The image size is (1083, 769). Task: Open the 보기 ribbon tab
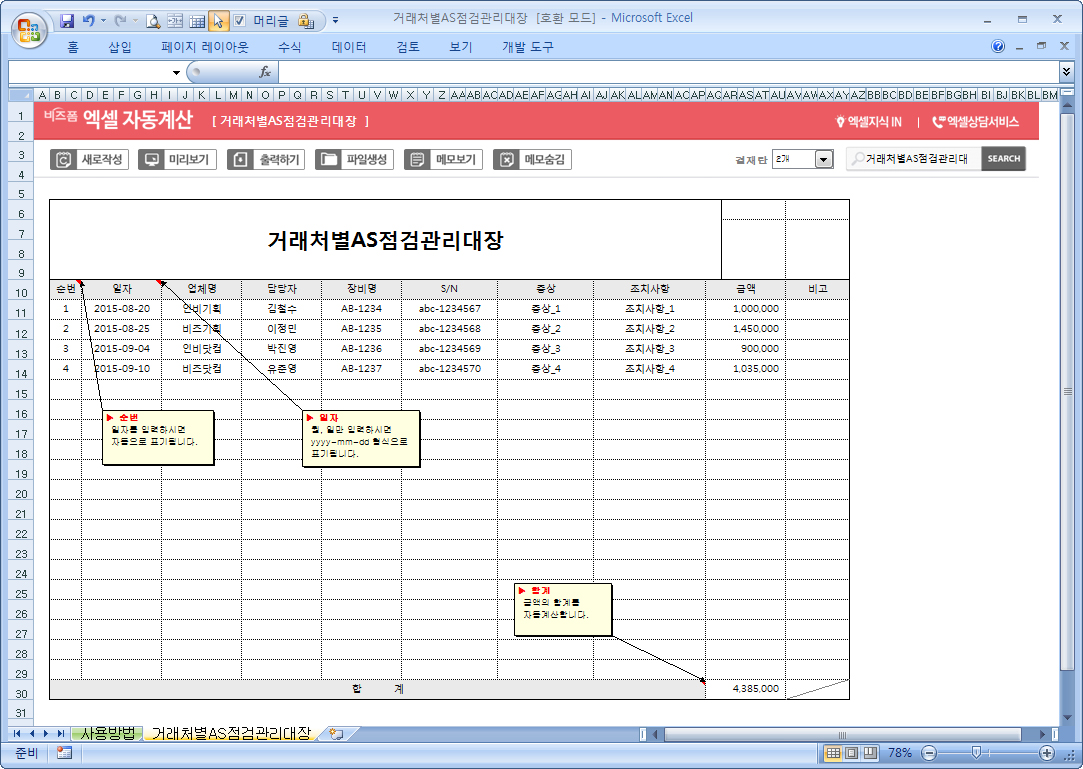461,47
